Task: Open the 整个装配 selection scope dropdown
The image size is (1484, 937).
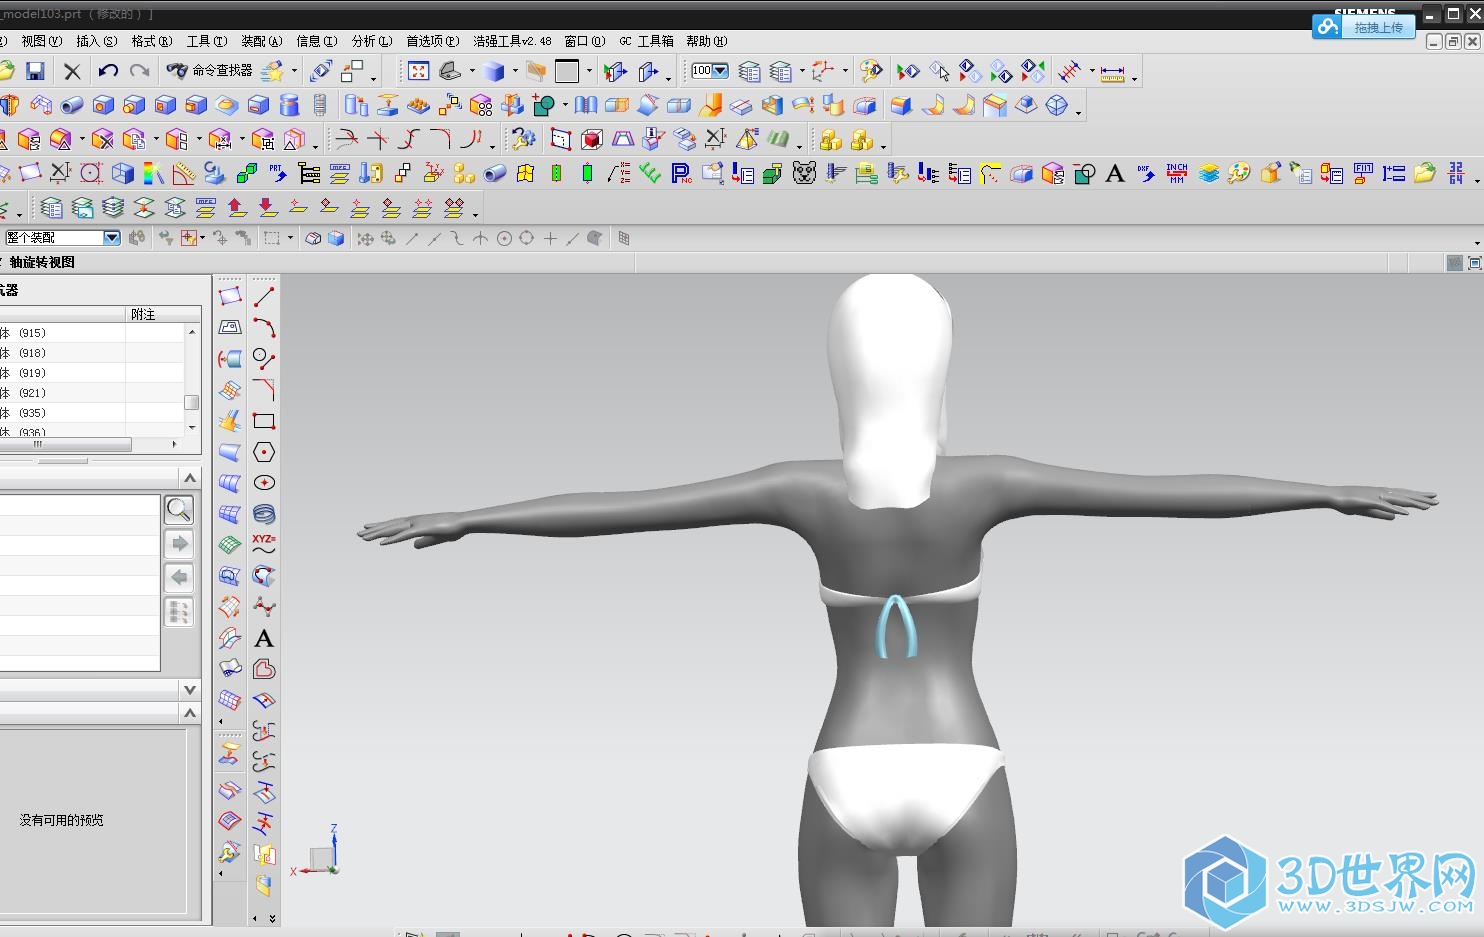Action: click(x=112, y=238)
